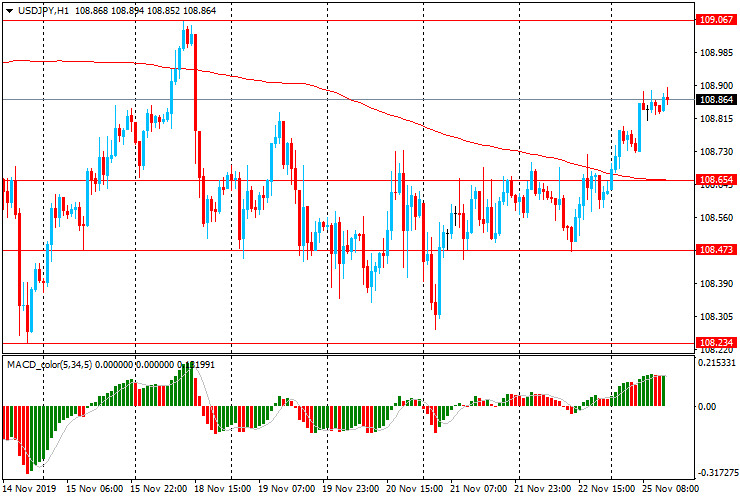The image size is (740, 500).
Task: Click the 14 Nov 2019 date label
Action: [29, 488]
